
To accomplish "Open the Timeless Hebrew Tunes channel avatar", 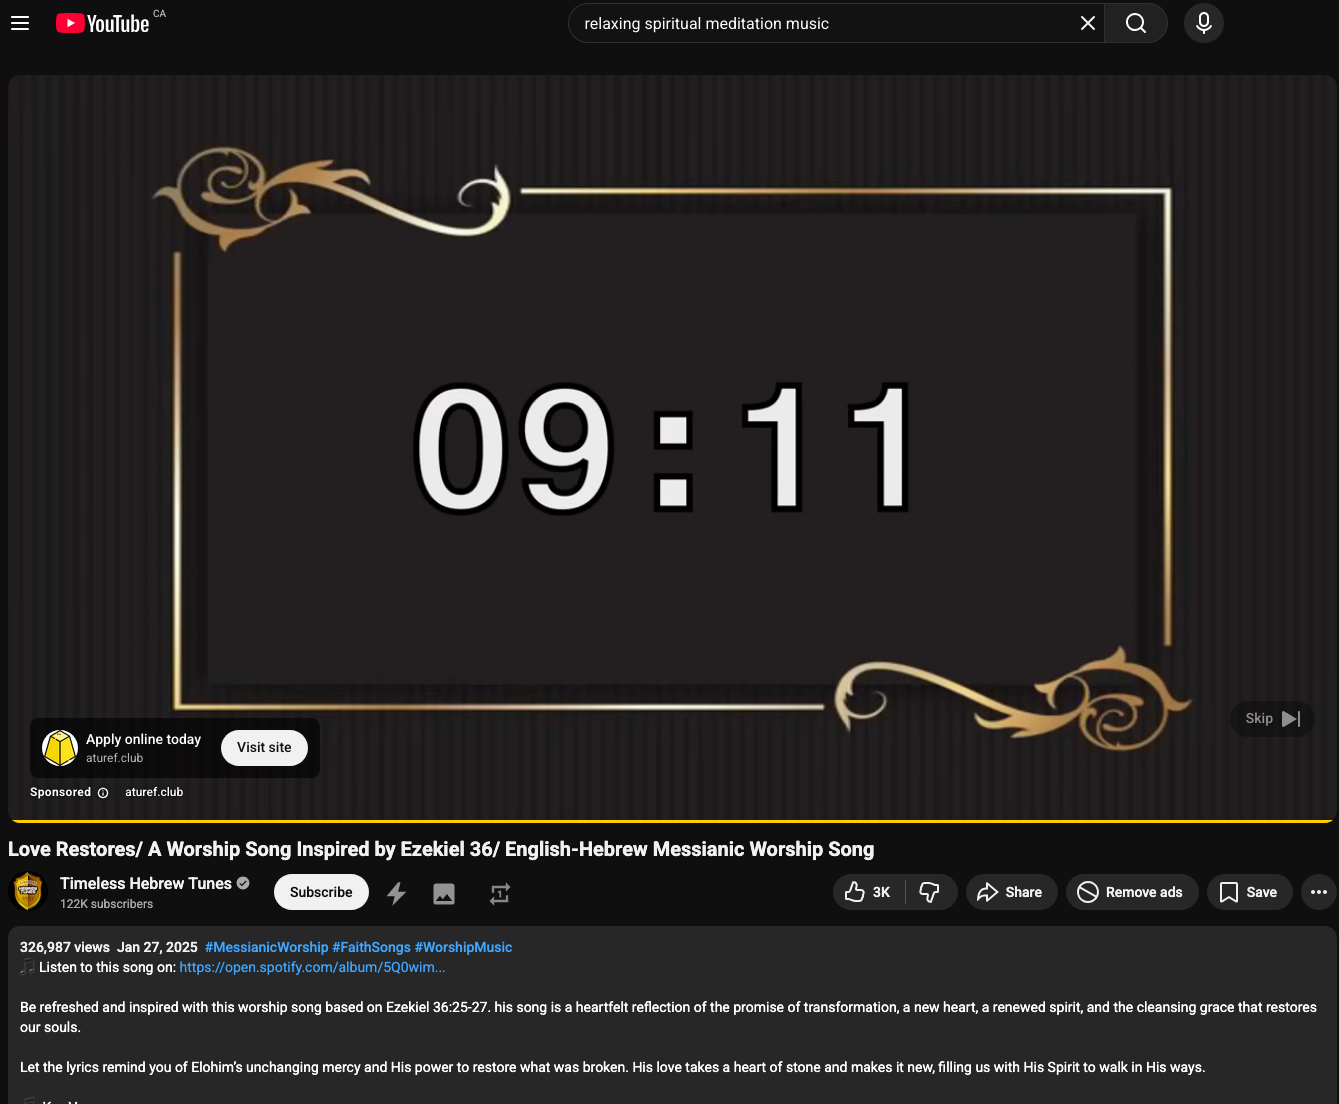I will (28, 892).
